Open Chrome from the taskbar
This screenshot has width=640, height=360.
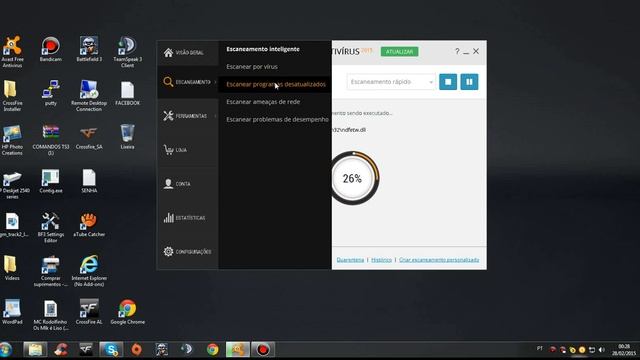pyautogui.click(x=212, y=350)
